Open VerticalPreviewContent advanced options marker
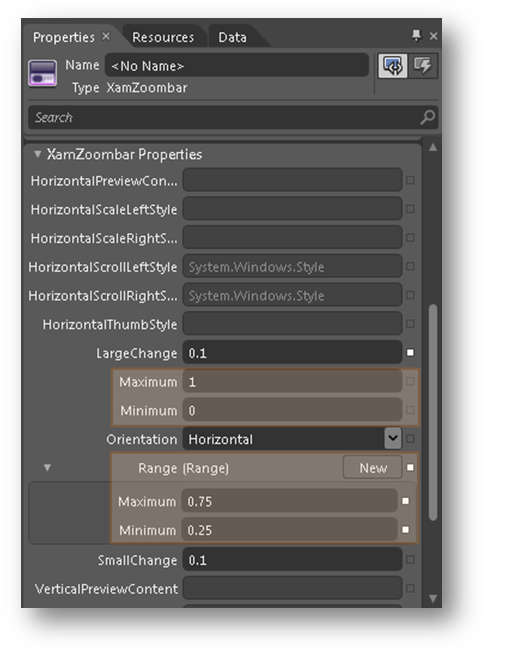 point(410,589)
